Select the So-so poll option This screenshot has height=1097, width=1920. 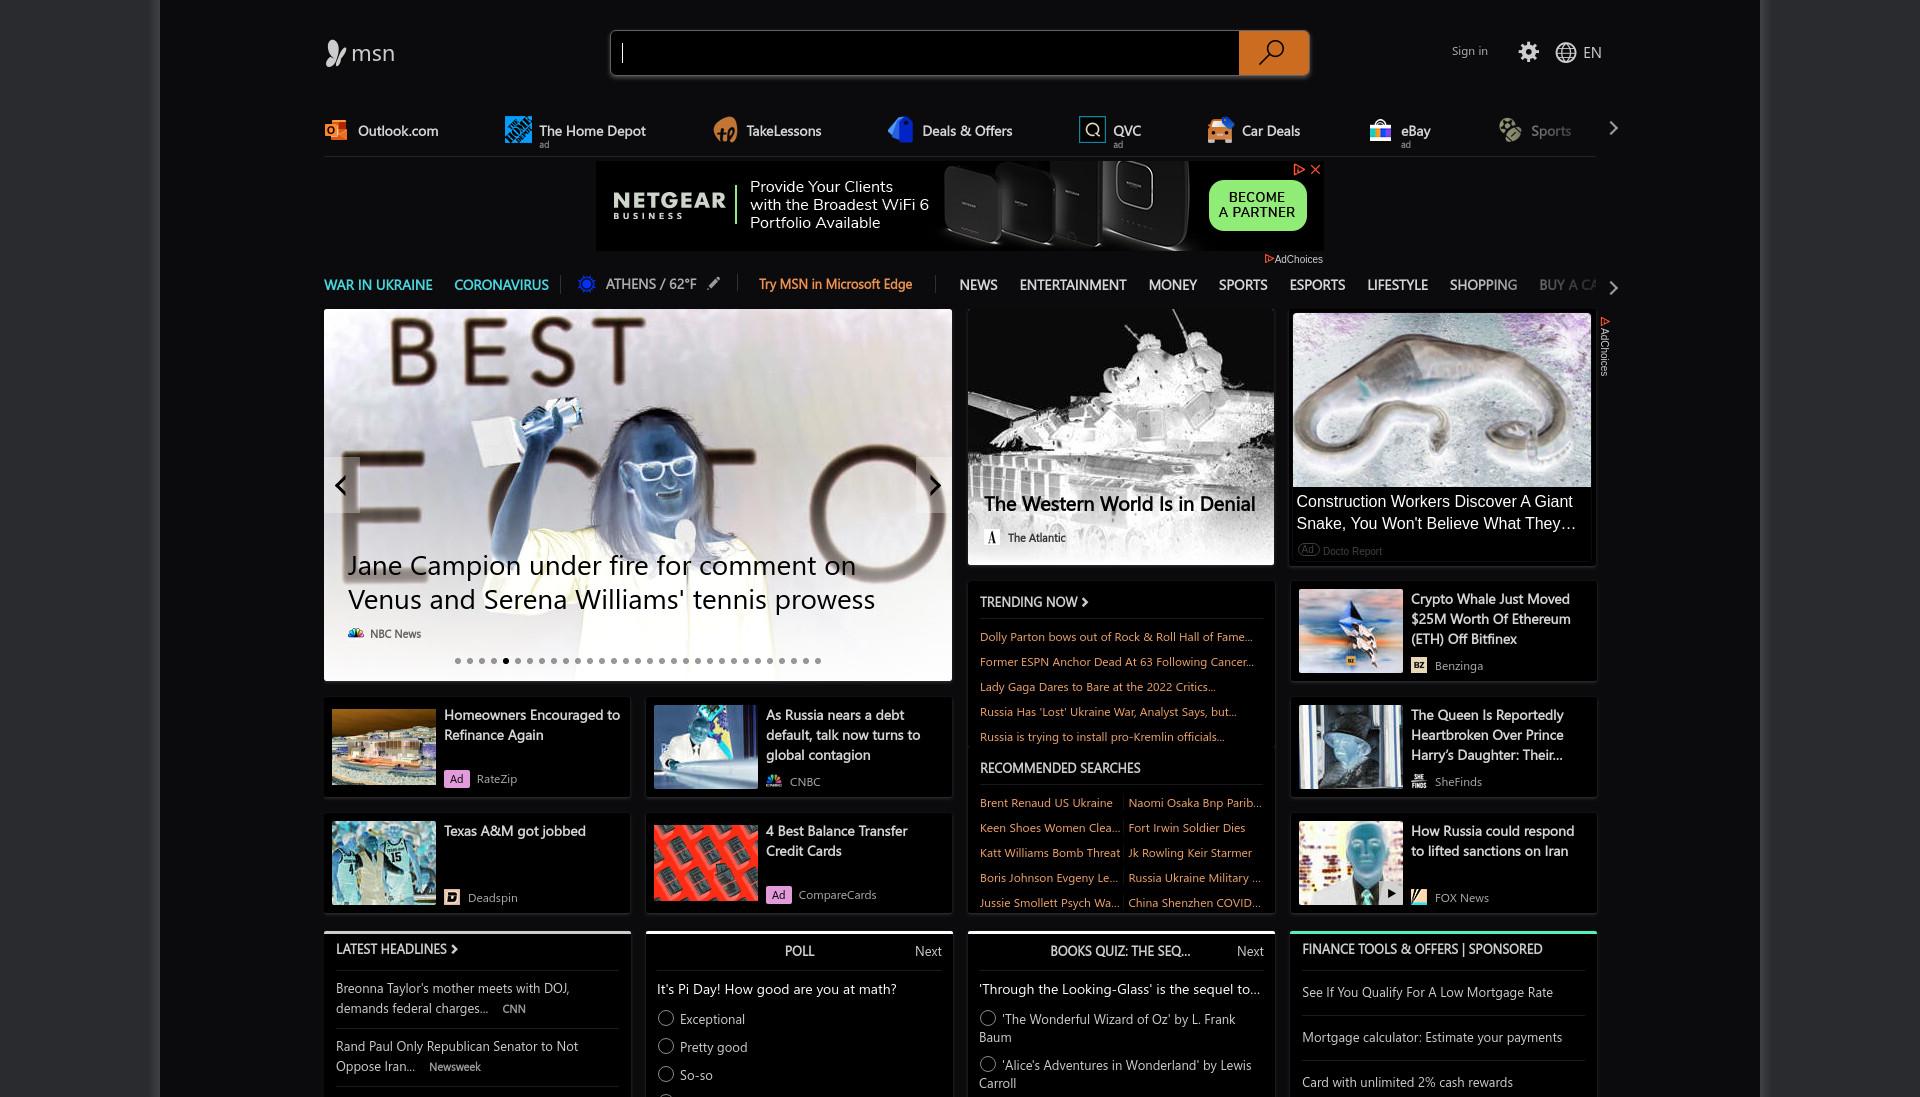click(x=666, y=1074)
